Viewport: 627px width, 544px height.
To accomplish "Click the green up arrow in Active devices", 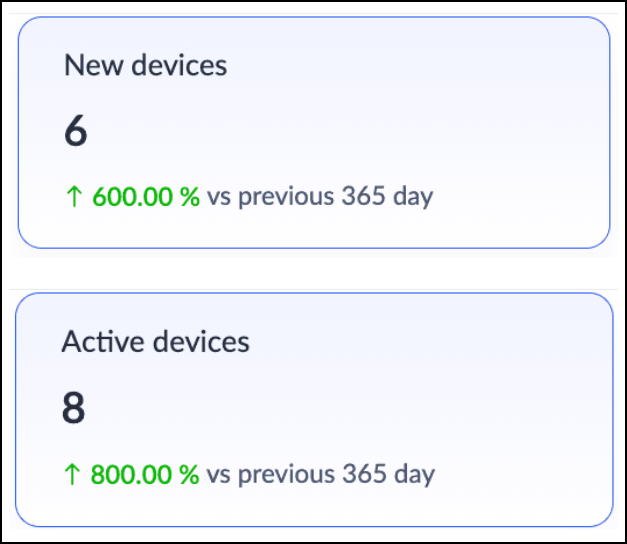I will point(72,473).
